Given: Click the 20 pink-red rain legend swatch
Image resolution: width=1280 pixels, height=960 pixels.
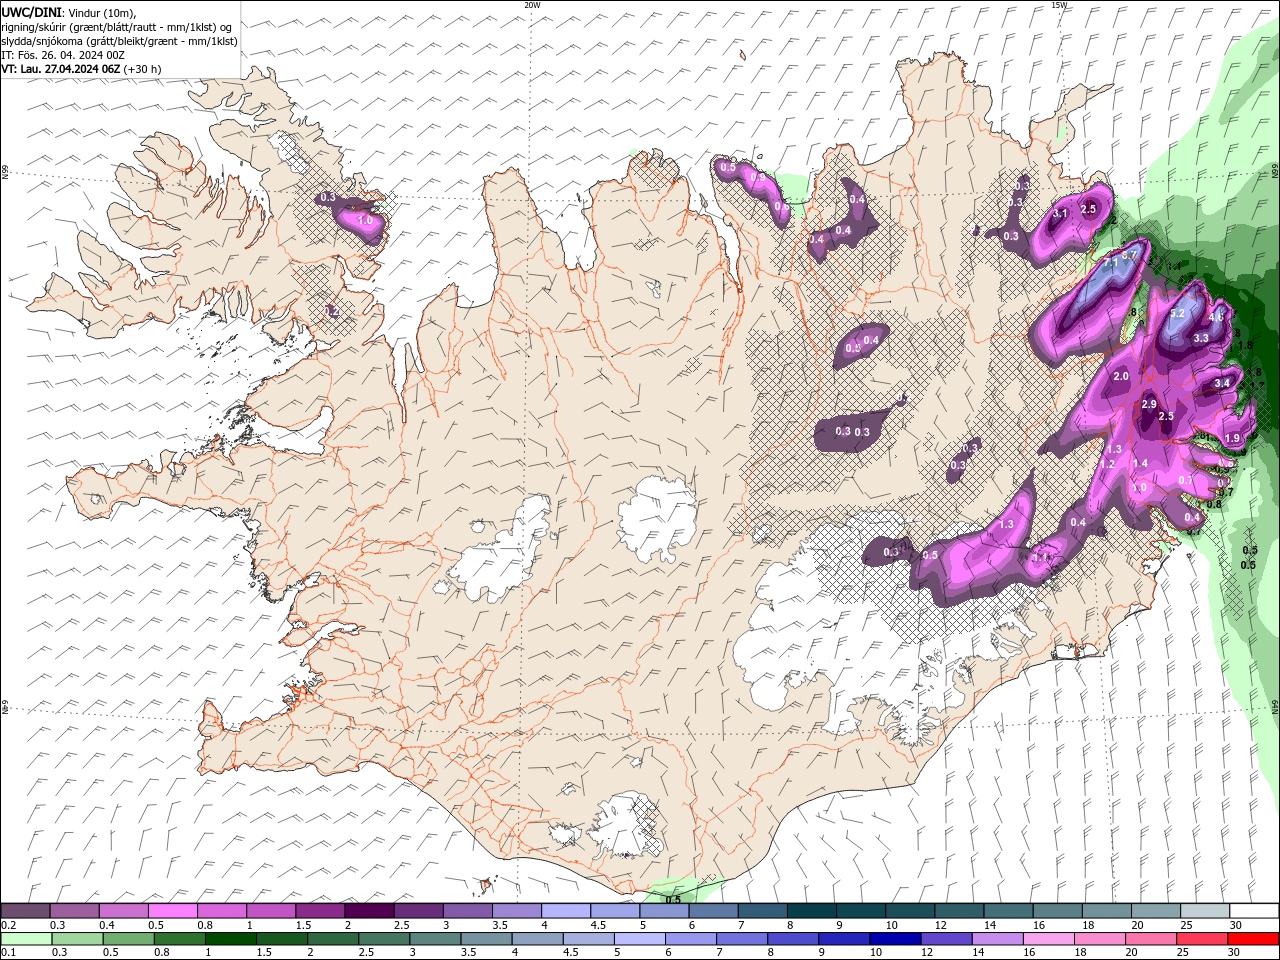Looking at the screenshot, I should pyautogui.click(x=1152, y=939).
